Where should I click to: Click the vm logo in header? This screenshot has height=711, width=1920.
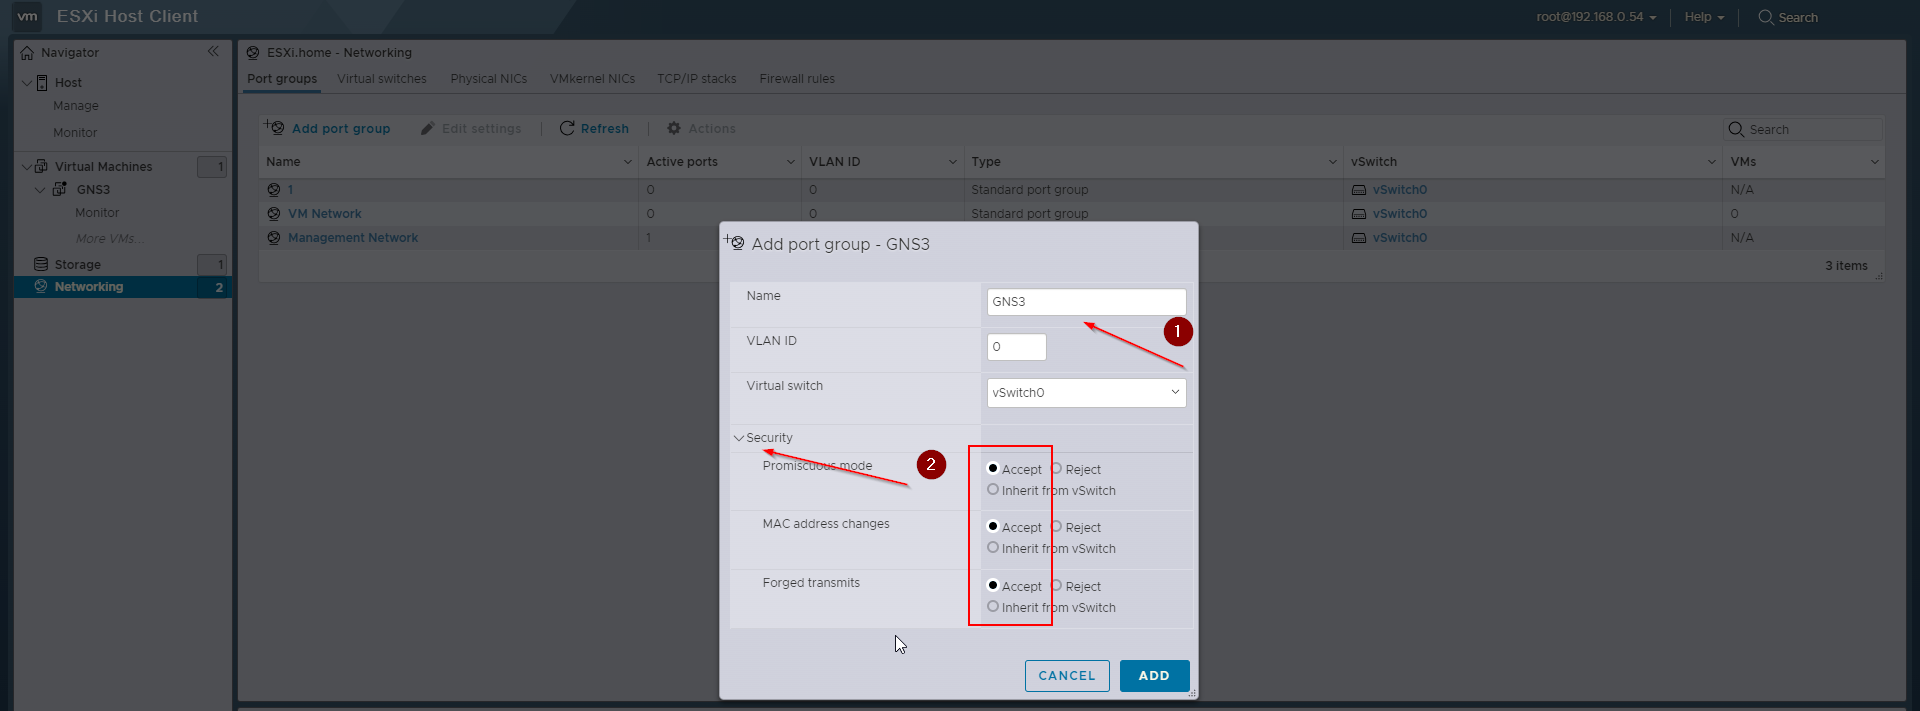click(x=27, y=16)
